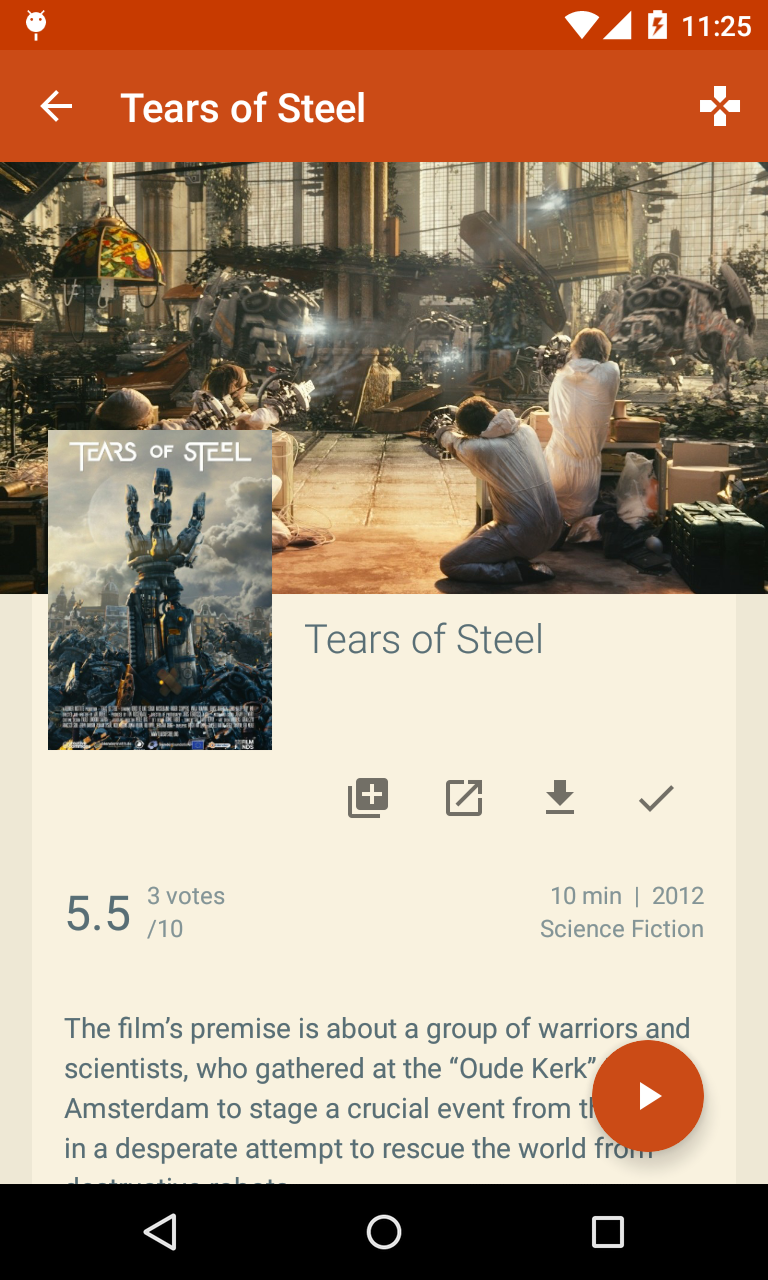This screenshot has width=768, height=1280.
Task: Tap the battery icon in status bar
Action: [x=657, y=25]
